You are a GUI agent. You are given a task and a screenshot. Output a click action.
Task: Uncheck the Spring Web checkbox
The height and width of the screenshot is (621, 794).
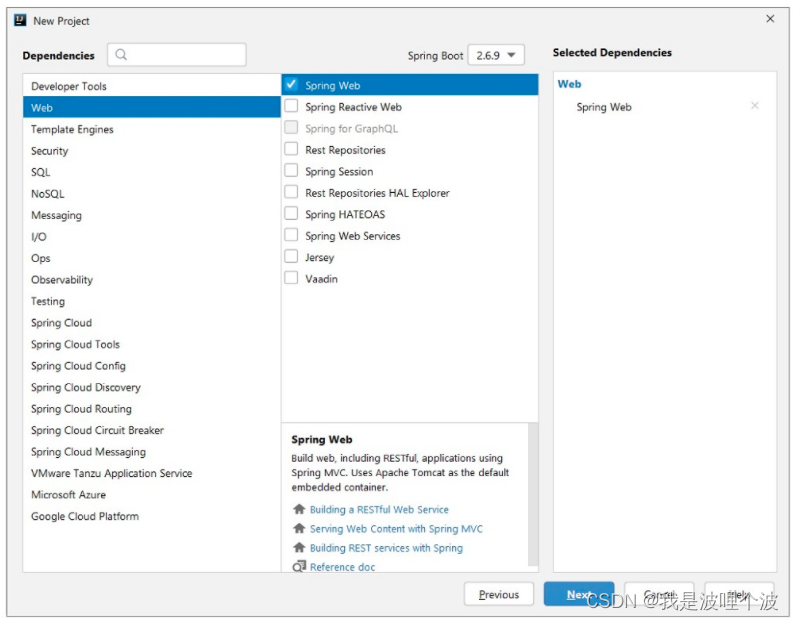(291, 84)
